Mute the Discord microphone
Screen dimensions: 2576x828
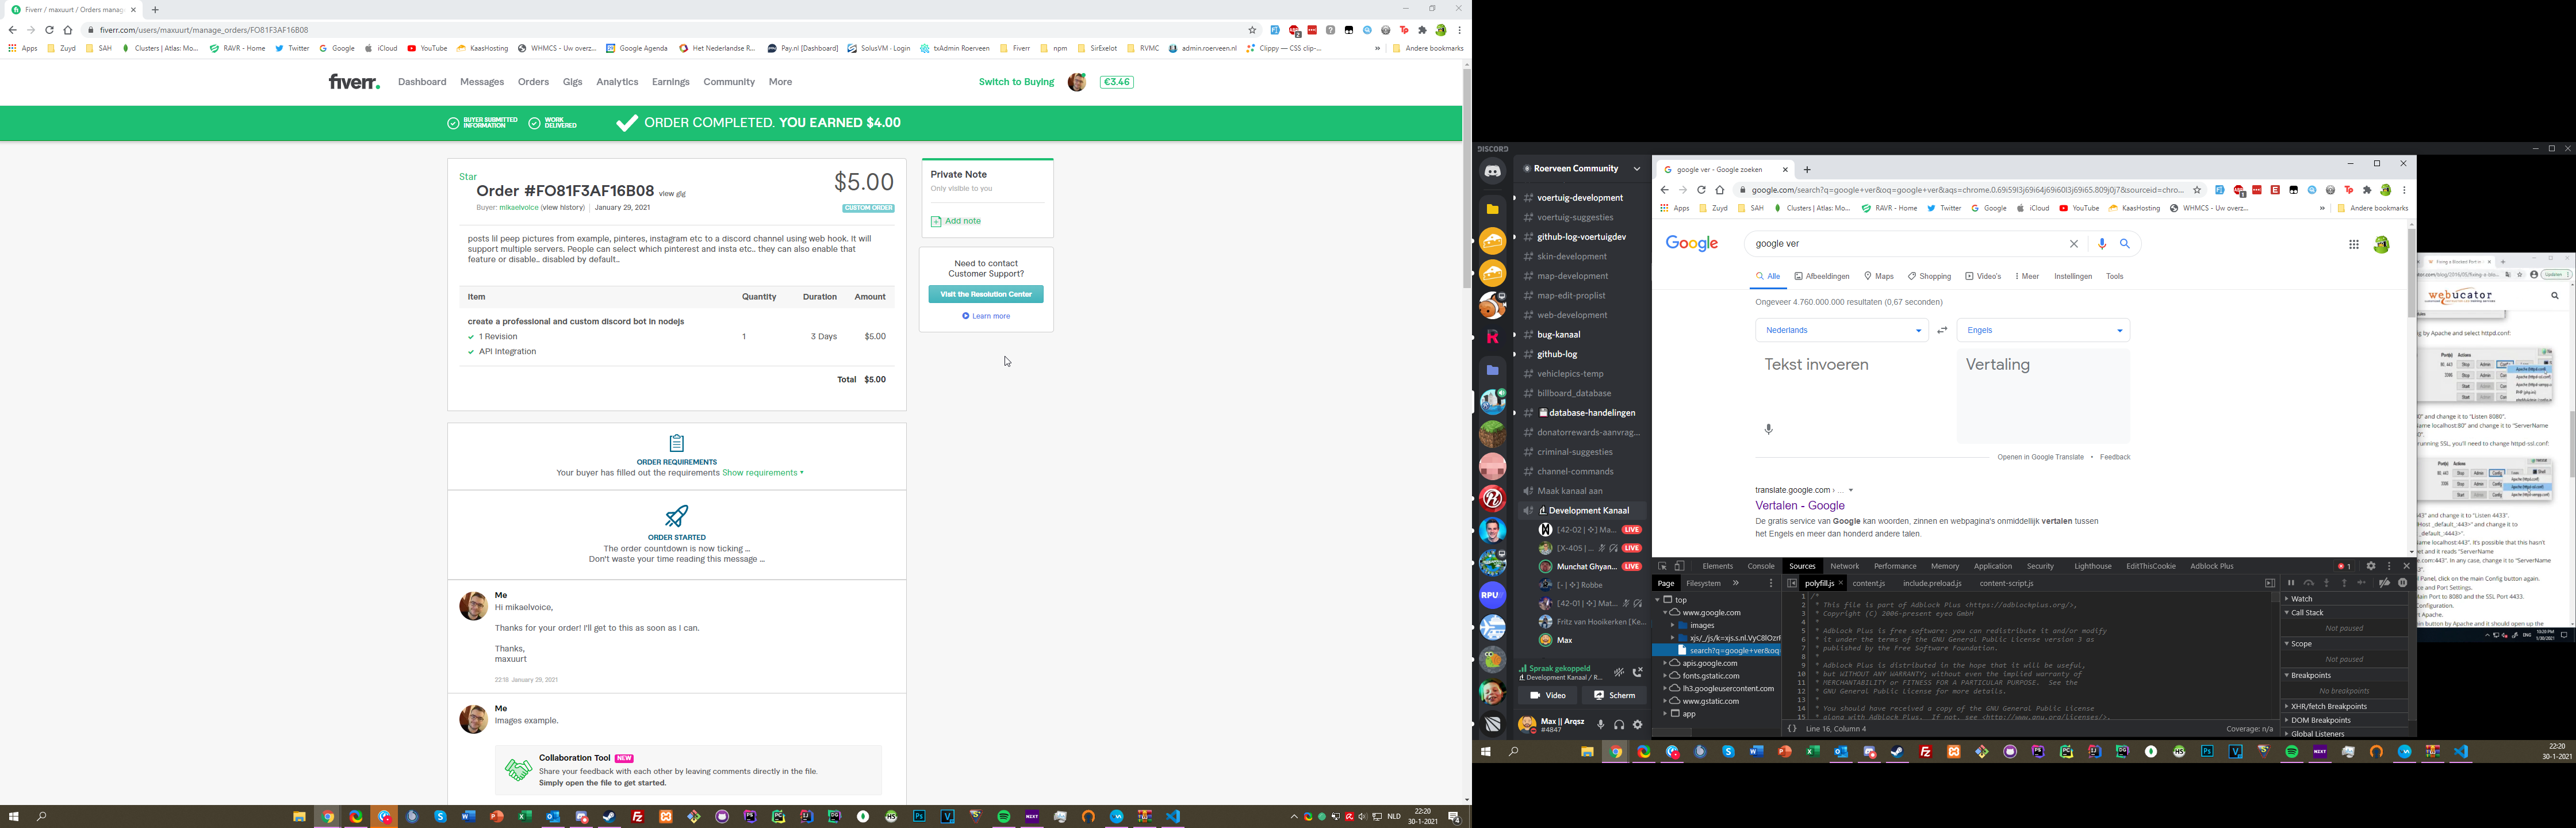click(1601, 725)
